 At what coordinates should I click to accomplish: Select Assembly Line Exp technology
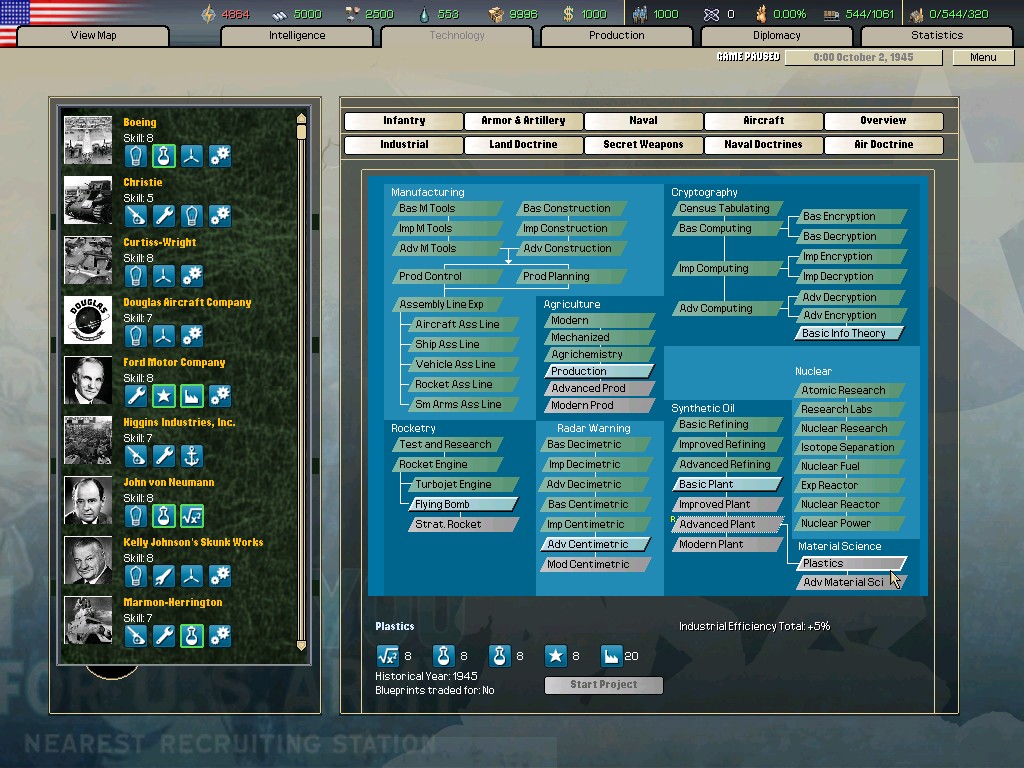(x=447, y=304)
